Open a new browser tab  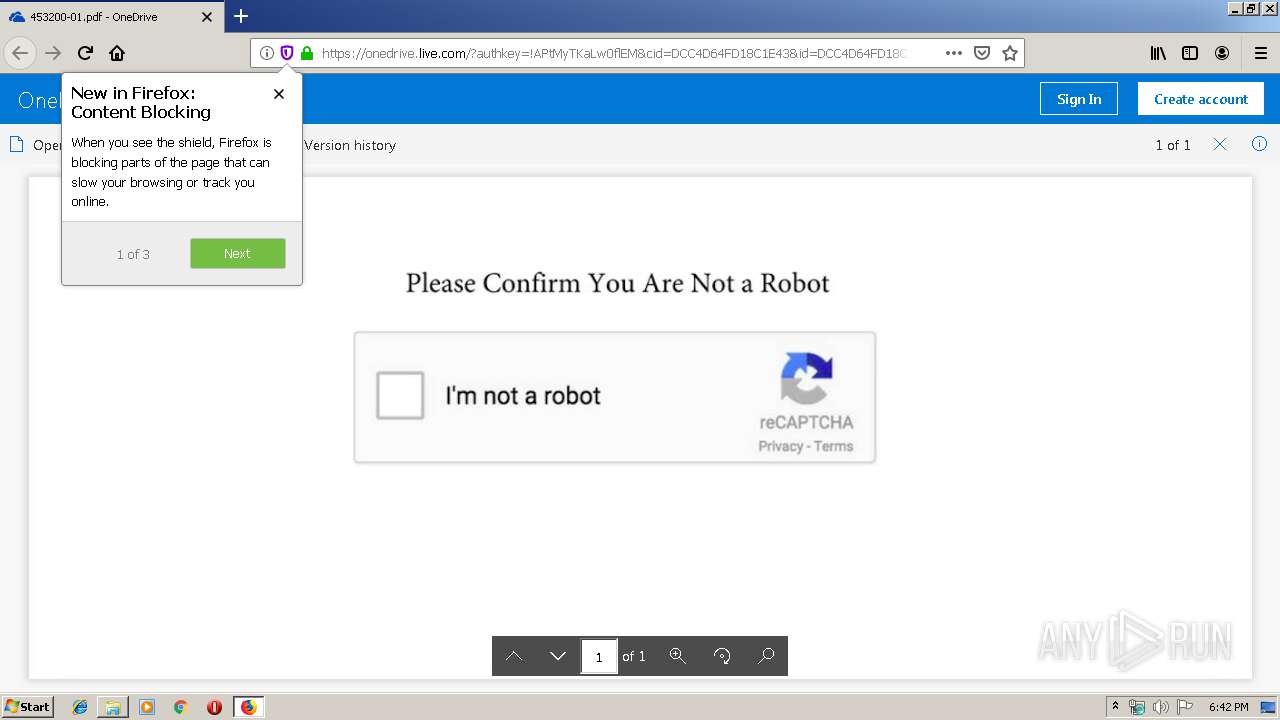tap(241, 16)
